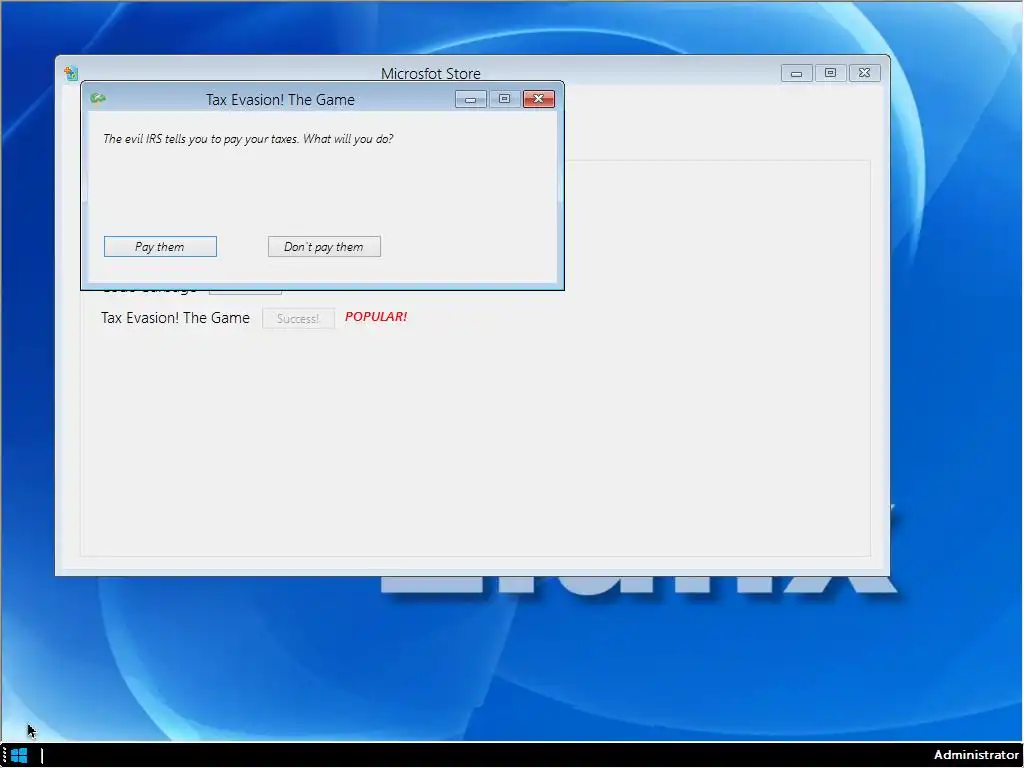Image resolution: width=1024 pixels, height=768 pixels.
Task: Close the Microsfot Store window
Action: (864, 73)
